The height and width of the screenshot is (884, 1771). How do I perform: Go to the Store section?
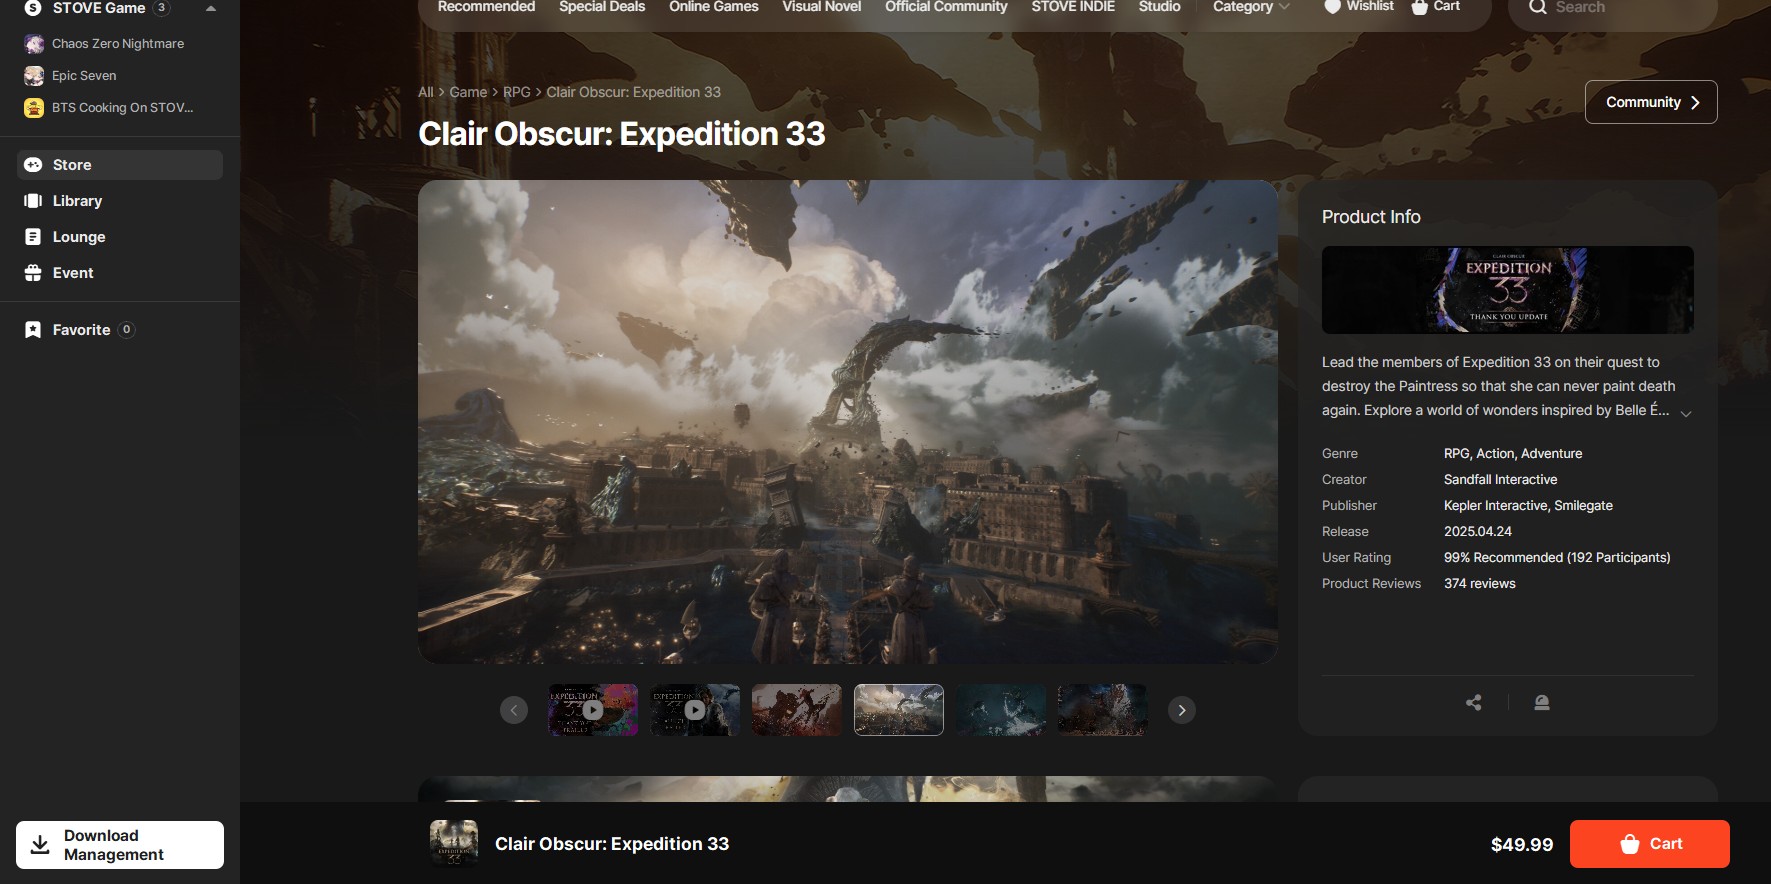tap(120, 165)
